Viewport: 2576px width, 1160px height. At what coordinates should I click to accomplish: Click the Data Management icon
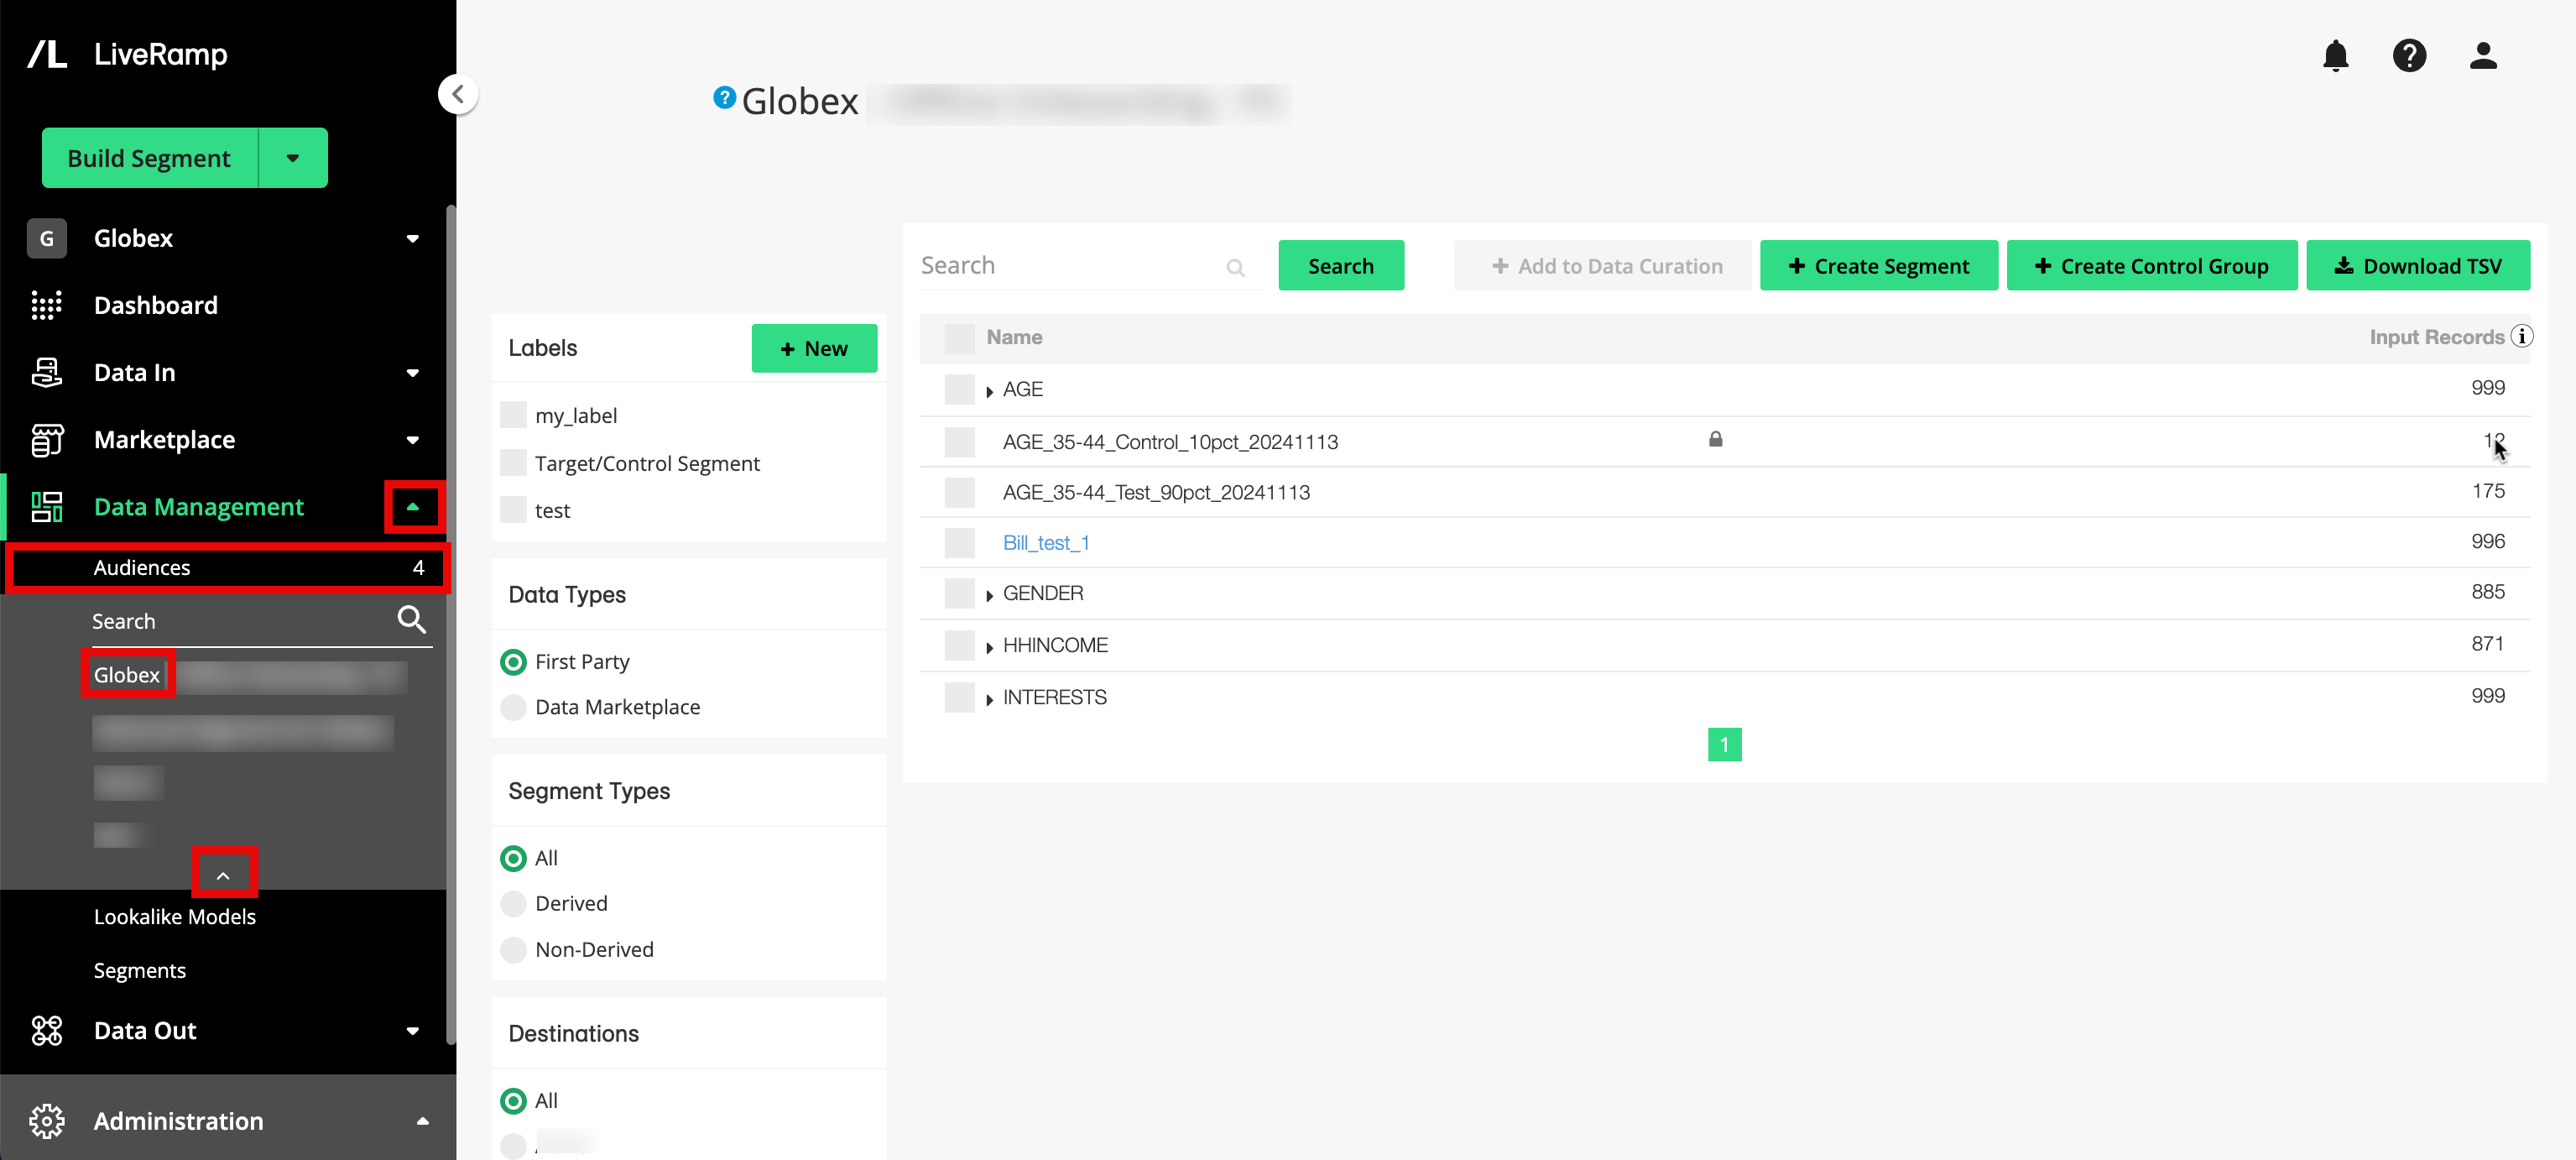(46, 506)
